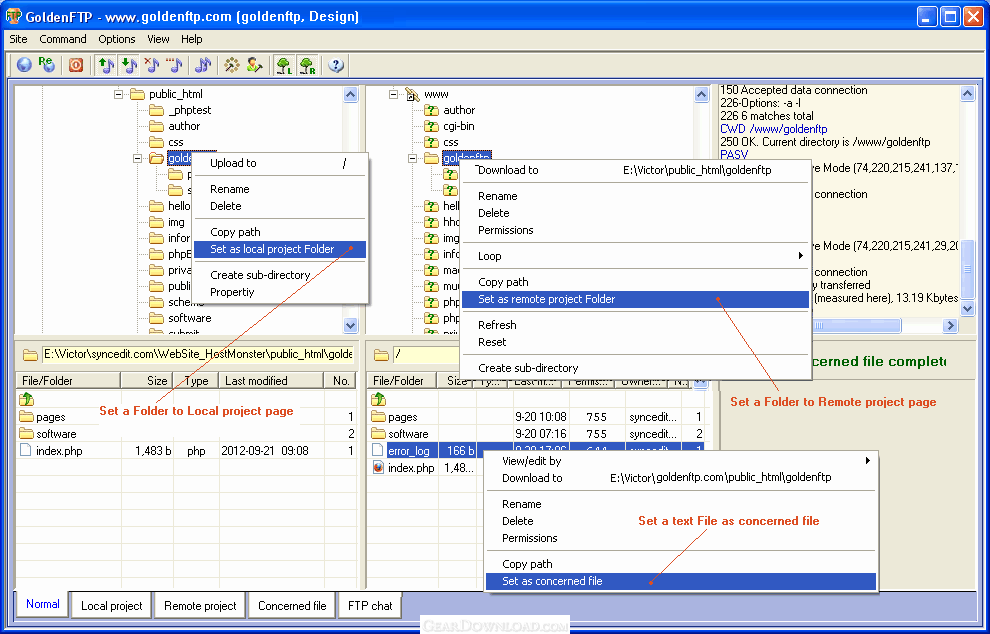
Task: Click log horizontal scrollbar right arrow
Action: [950, 326]
